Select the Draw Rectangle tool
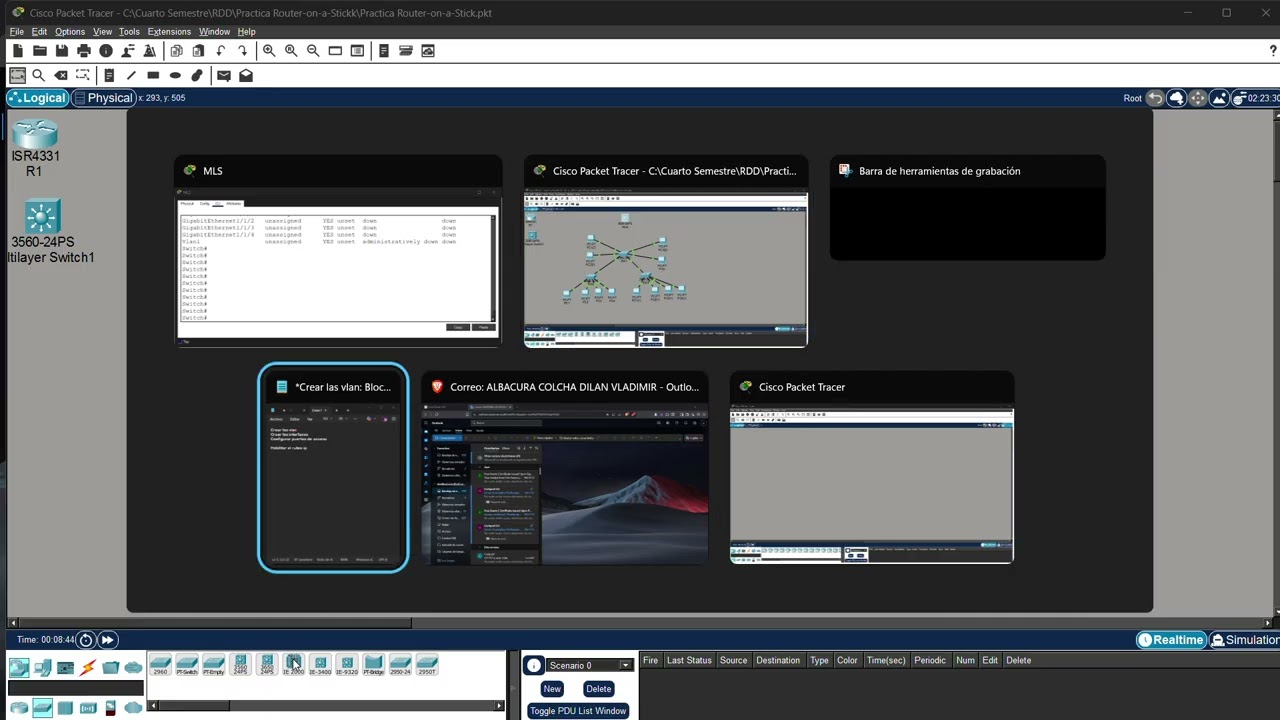 [153, 75]
